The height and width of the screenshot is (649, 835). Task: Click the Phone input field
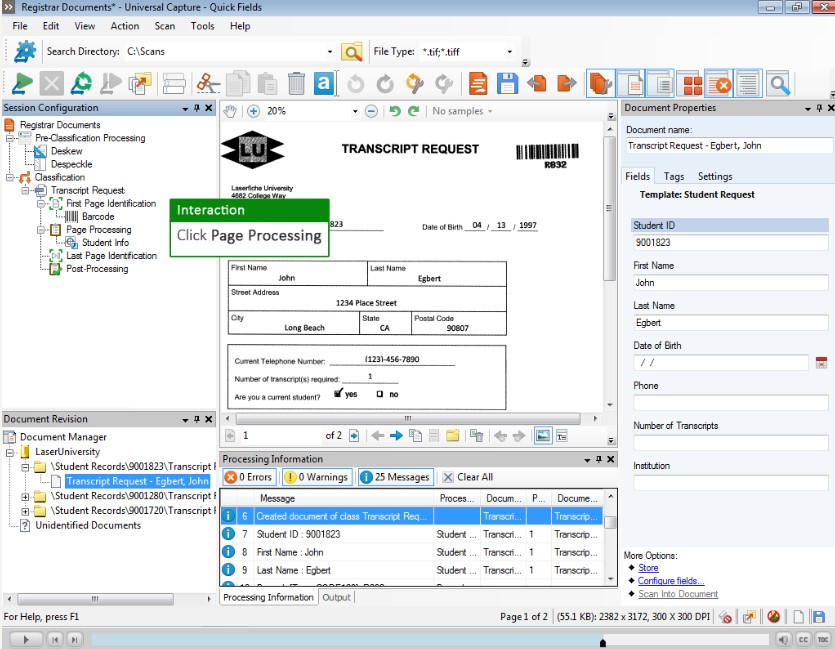(731, 403)
